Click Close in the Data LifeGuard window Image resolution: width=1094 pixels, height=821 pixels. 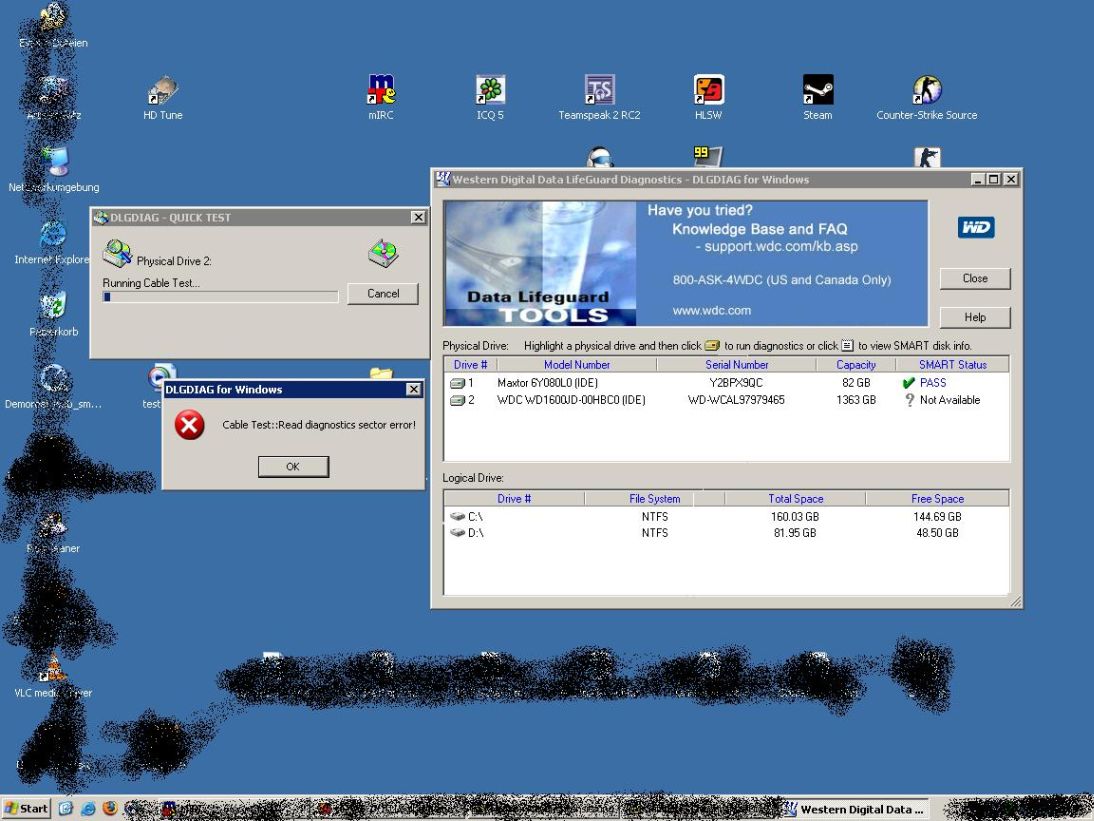975,278
